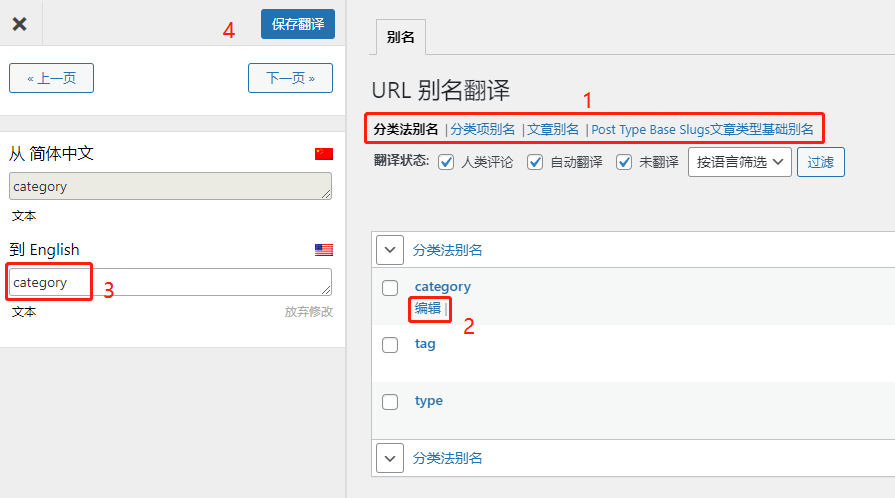Switch to the 别名 tab
Viewport: 895px width, 498px height.
click(x=400, y=37)
